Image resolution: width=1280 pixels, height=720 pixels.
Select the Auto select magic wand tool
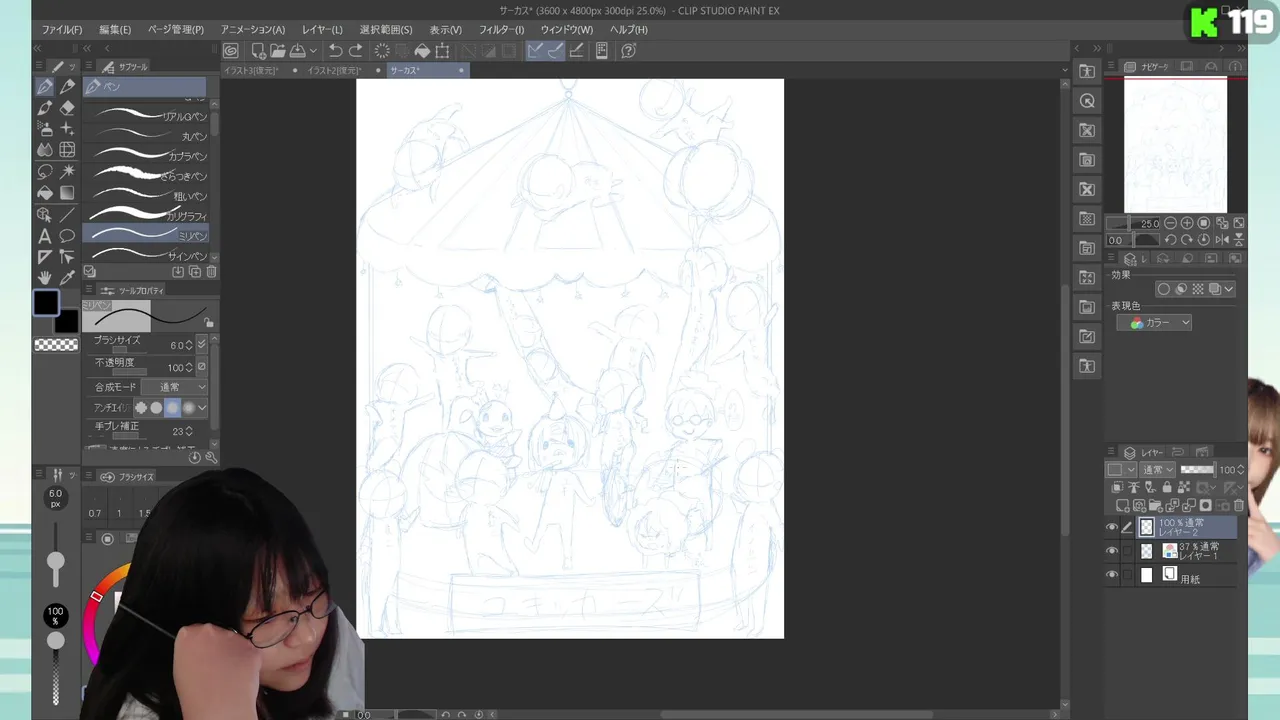67,171
